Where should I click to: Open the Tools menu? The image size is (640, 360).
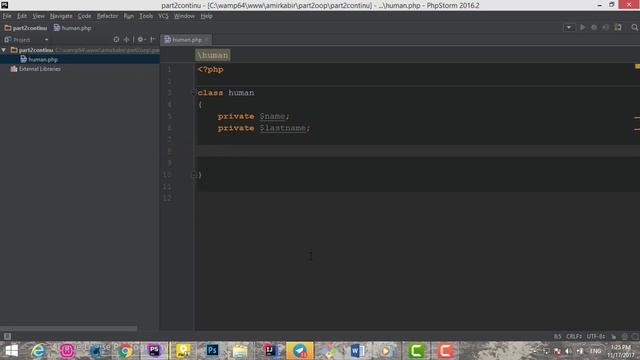click(146, 16)
